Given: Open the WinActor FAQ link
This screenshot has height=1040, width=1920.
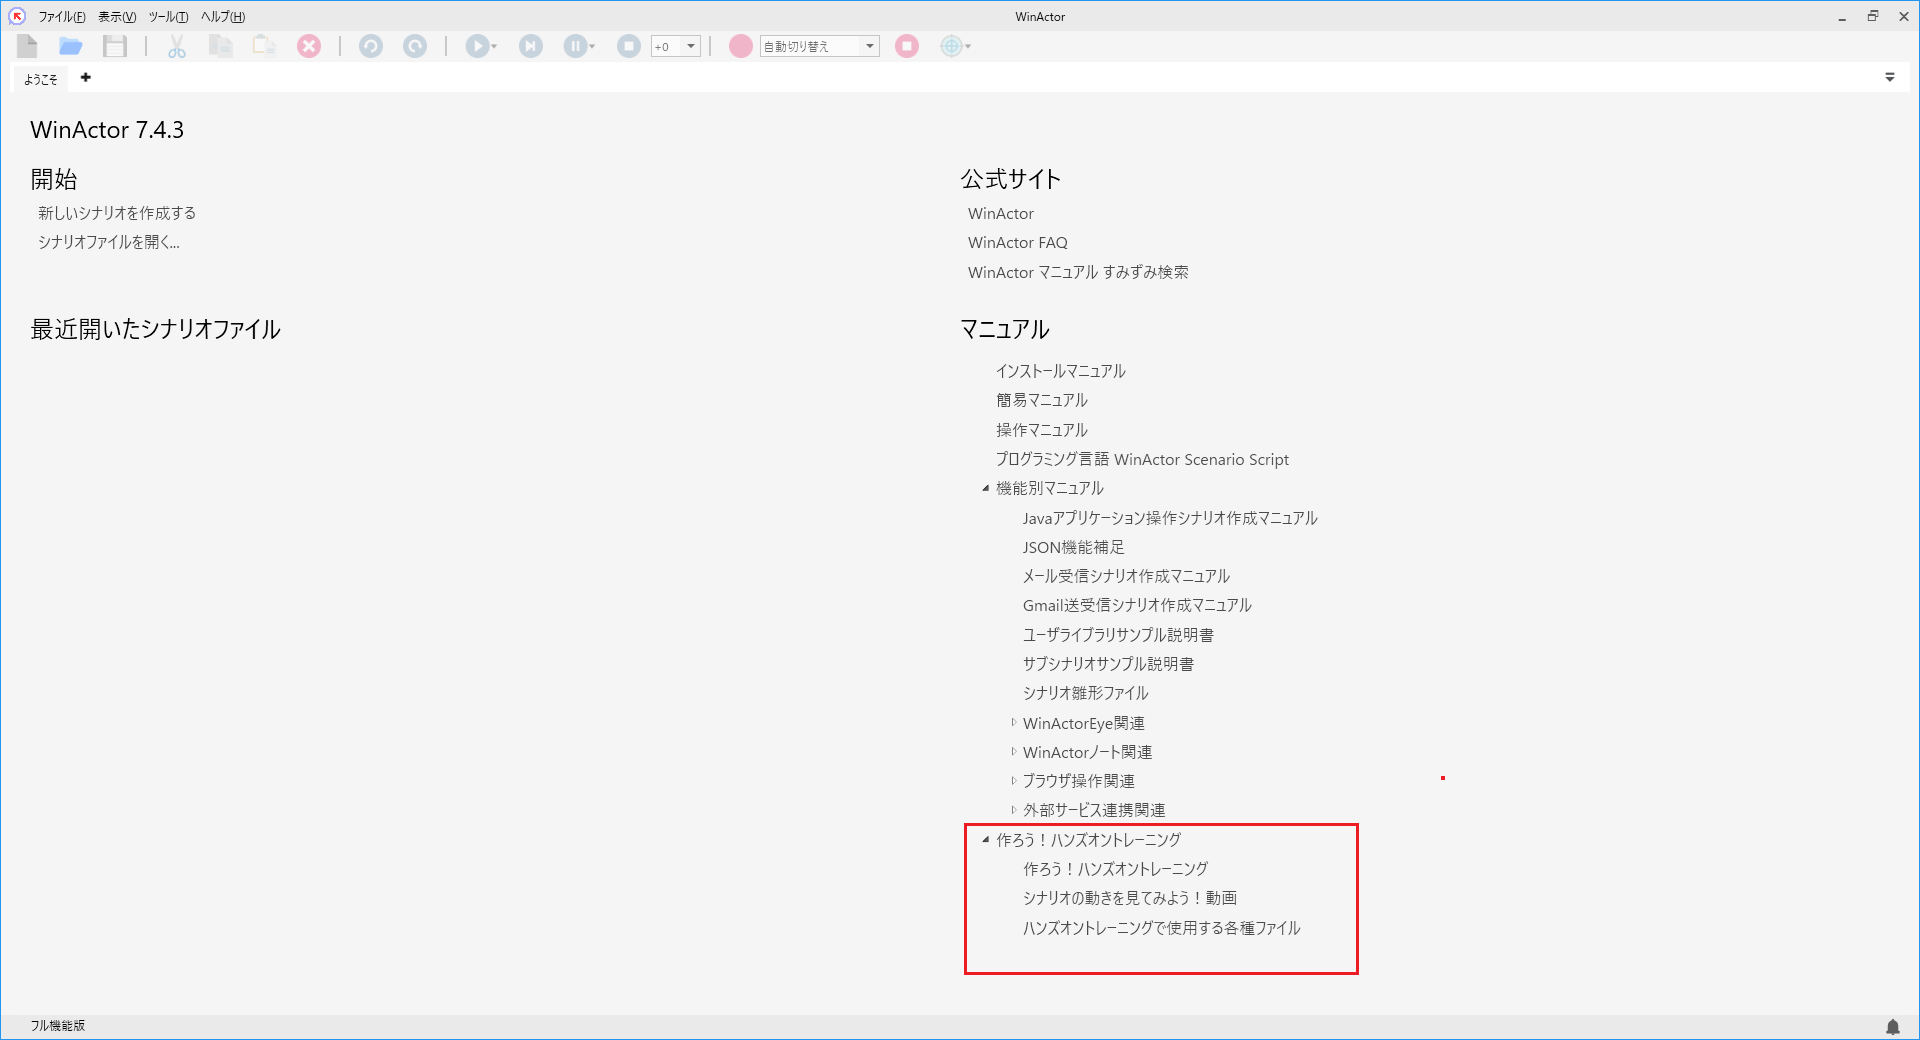Looking at the screenshot, I should [1017, 243].
